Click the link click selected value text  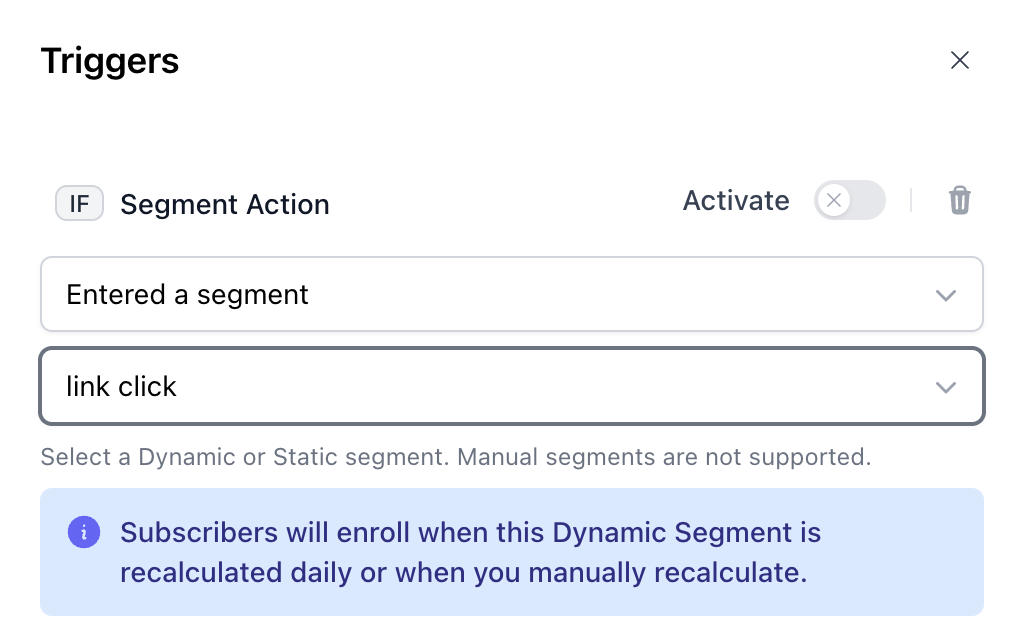click(121, 387)
